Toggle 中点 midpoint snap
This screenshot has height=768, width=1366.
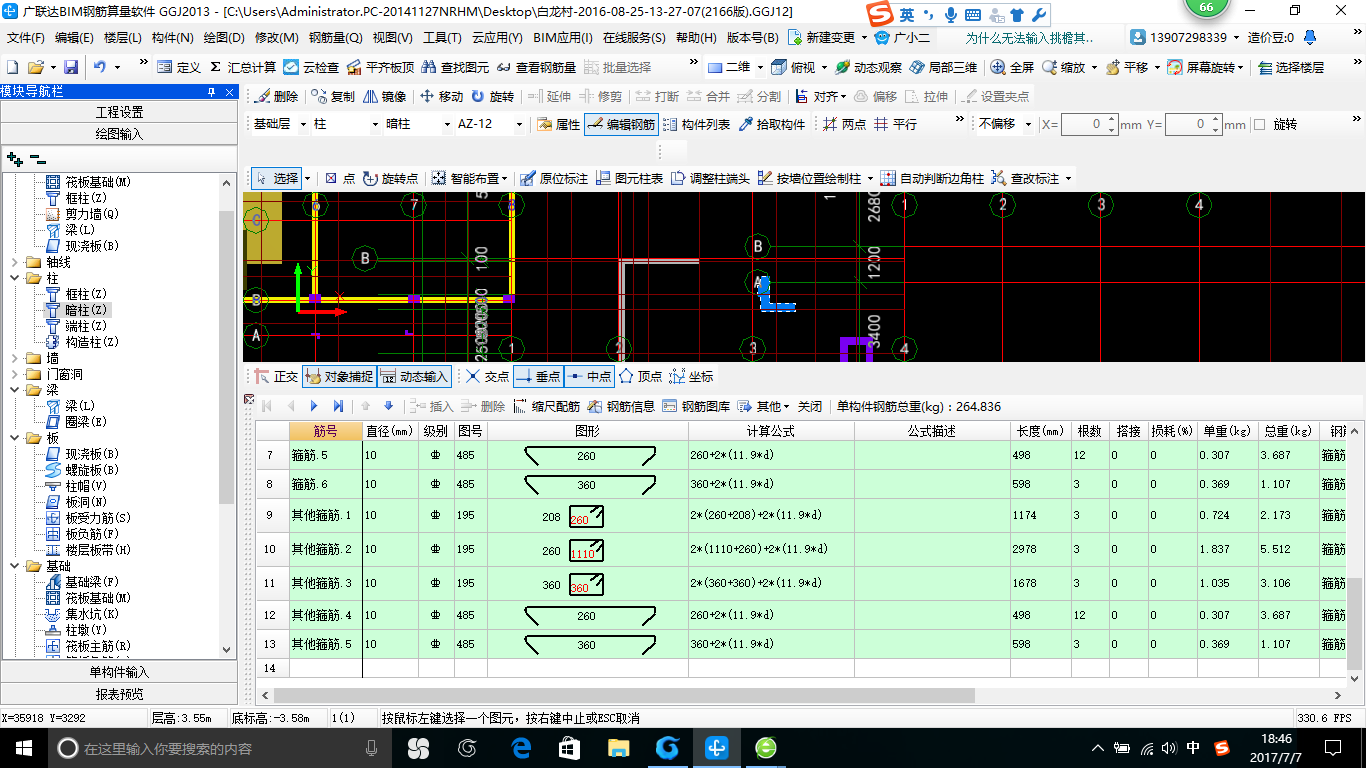point(590,376)
